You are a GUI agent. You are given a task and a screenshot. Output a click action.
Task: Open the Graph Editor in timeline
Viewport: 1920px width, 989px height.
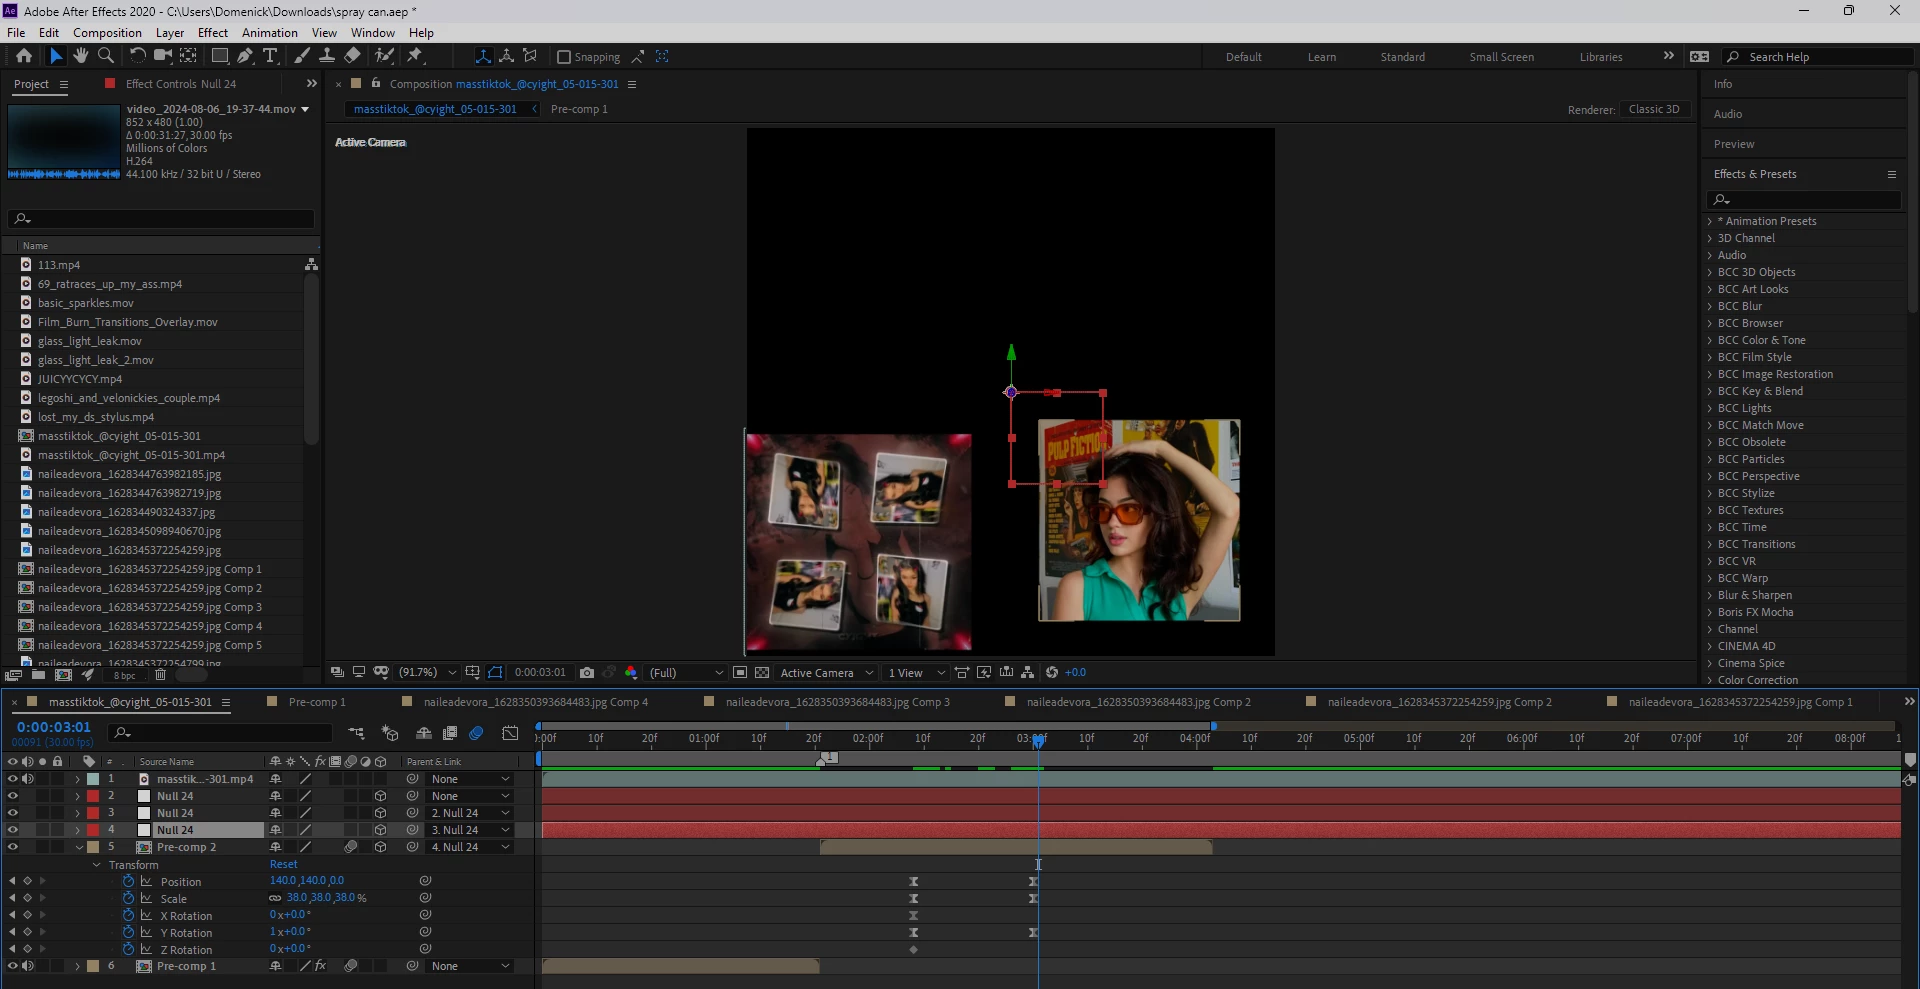(510, 734)
